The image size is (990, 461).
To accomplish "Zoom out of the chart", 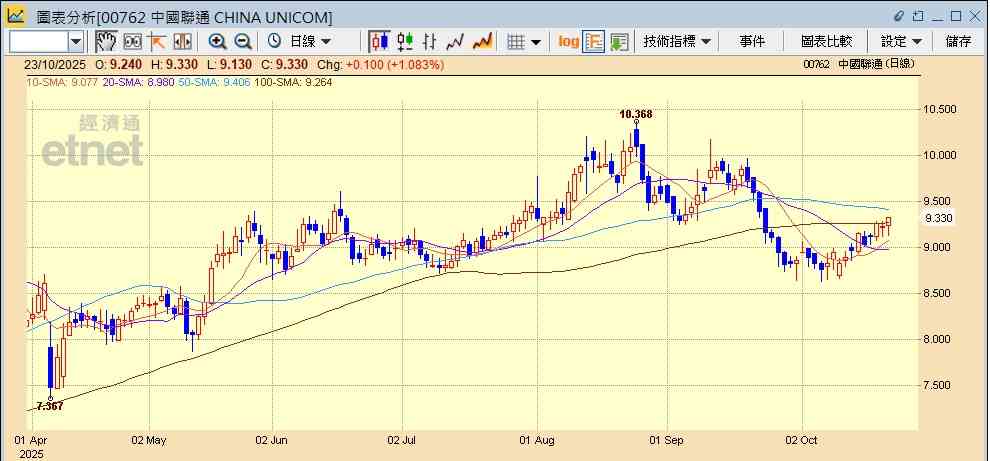I will pos(242,41).
